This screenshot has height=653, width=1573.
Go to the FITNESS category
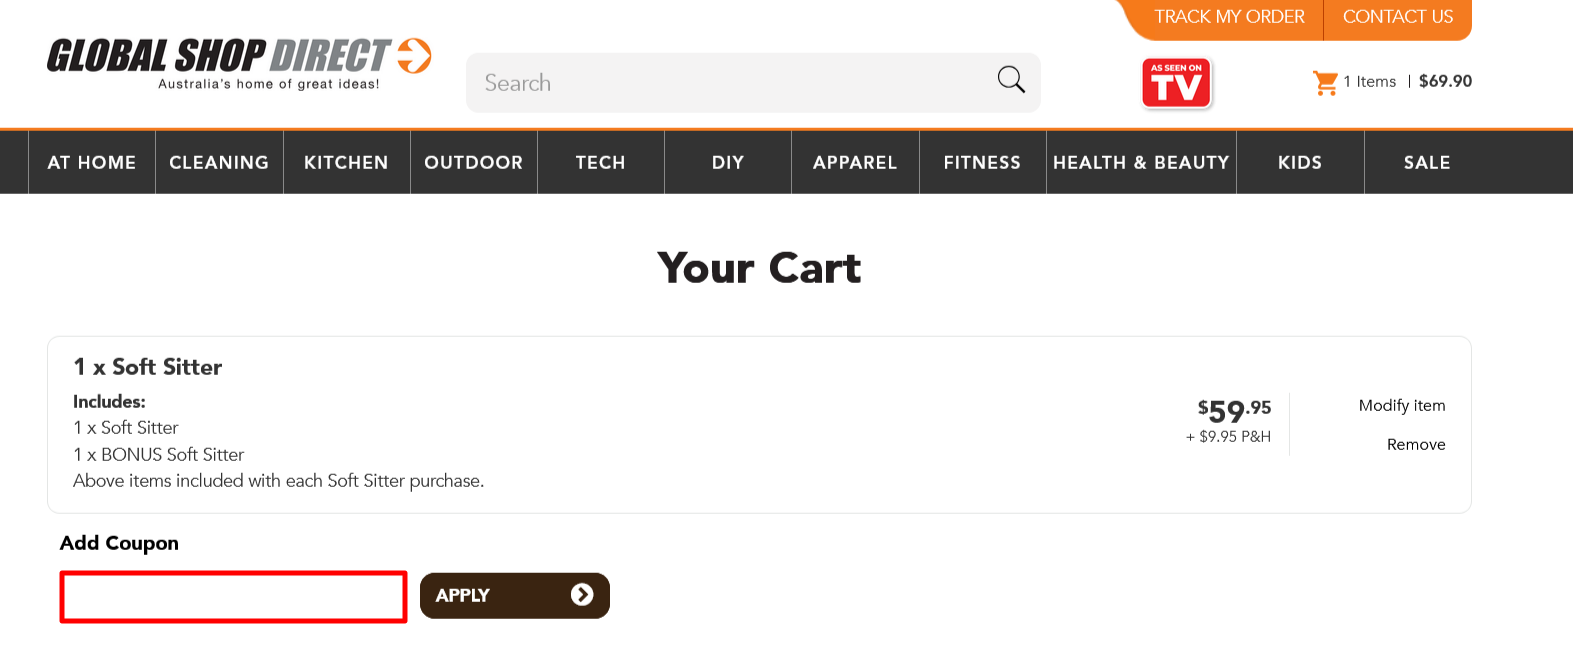982,162
